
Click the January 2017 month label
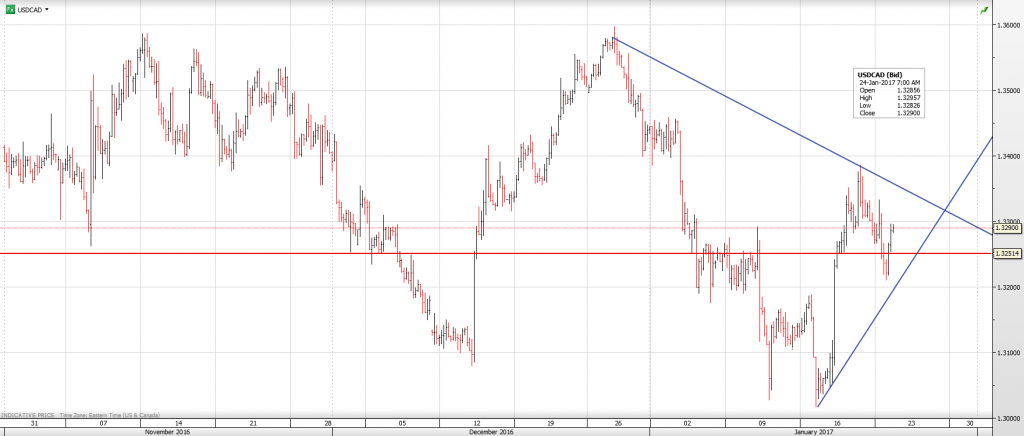(815, 432)
